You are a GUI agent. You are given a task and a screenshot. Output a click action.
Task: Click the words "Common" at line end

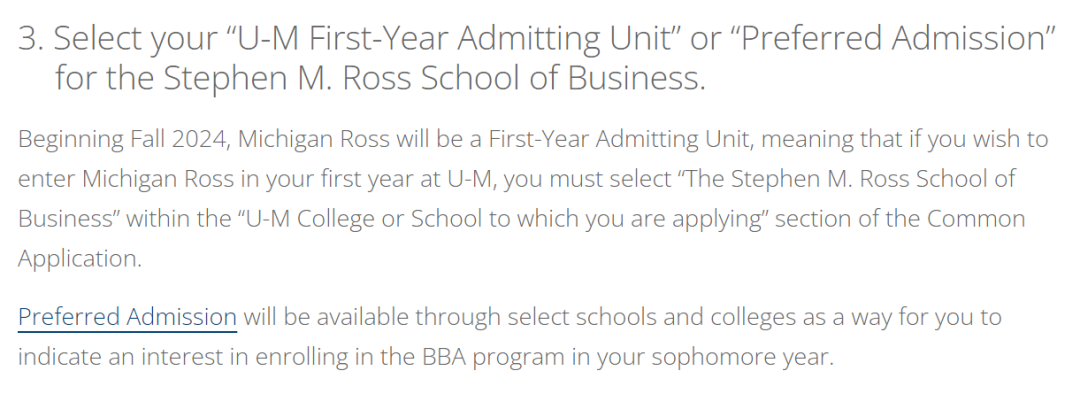coord(976,219)
